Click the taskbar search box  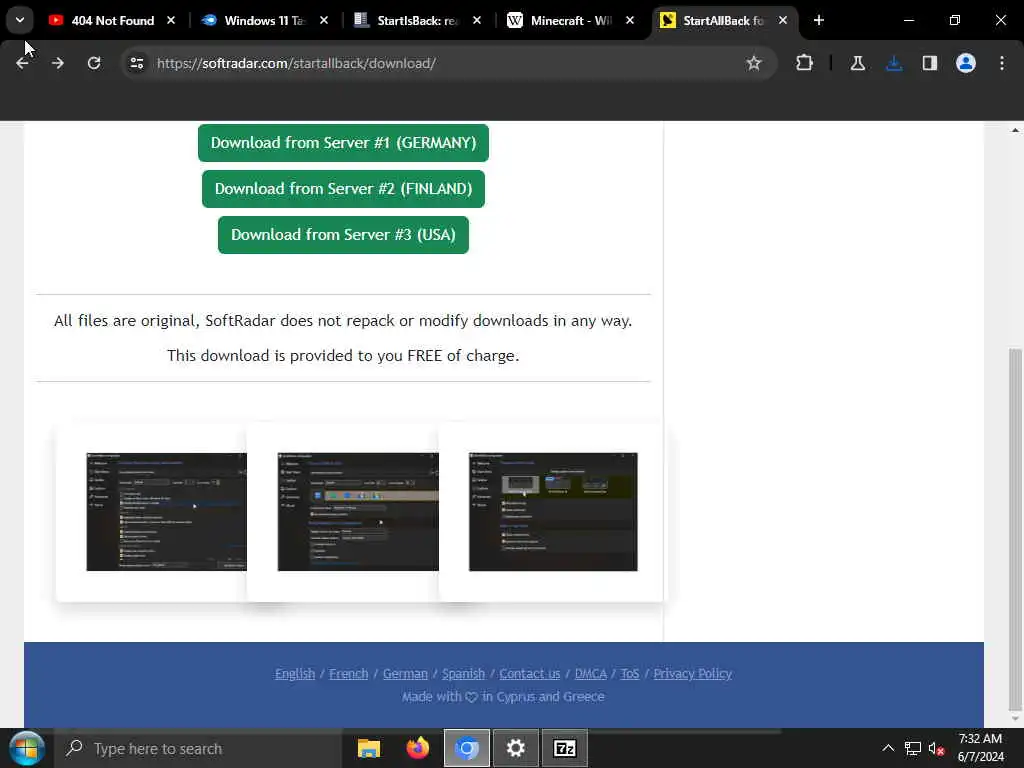point(199,748)
